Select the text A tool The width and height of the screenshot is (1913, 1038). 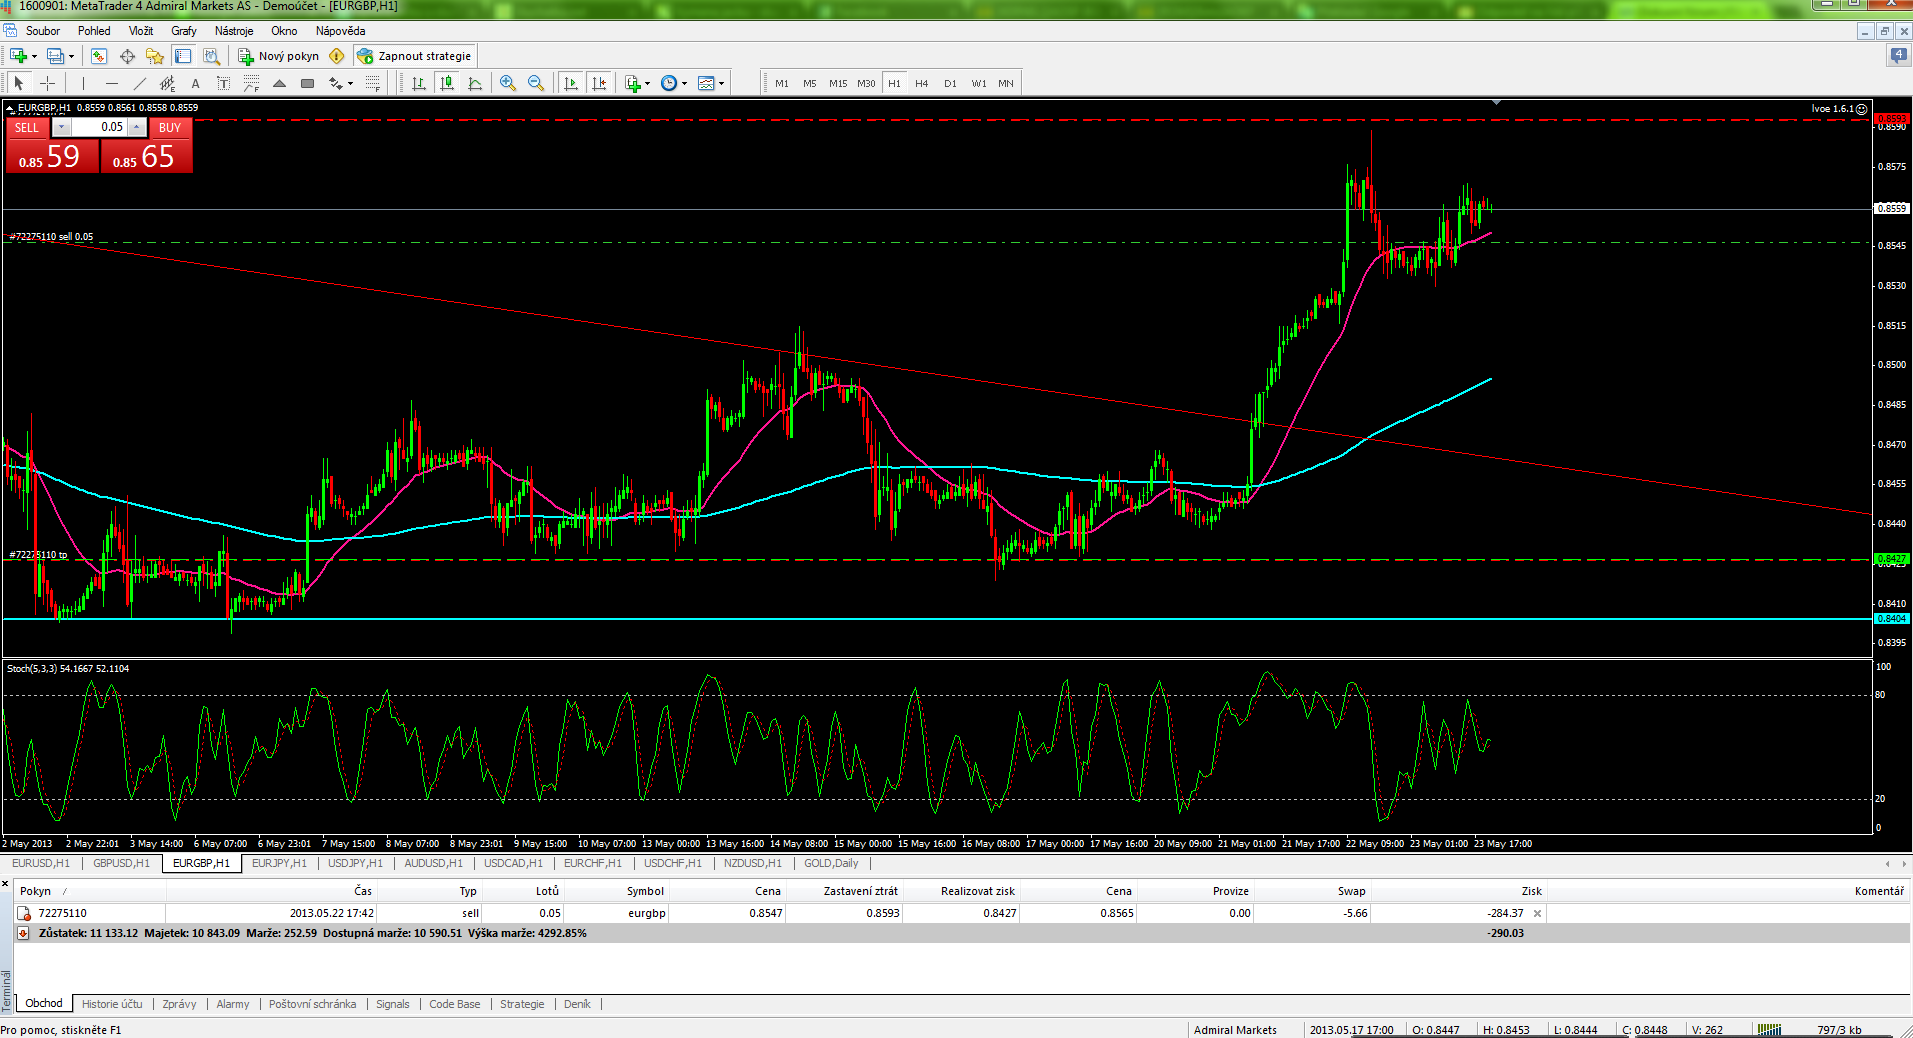196,83
